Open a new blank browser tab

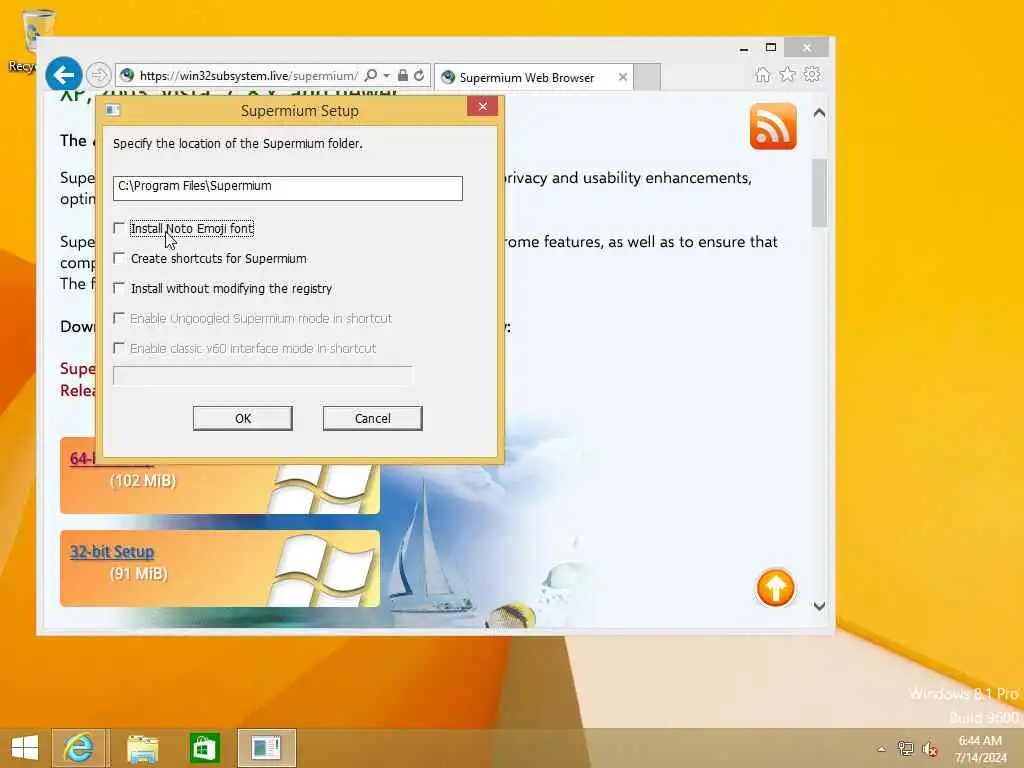click(647, 77)
